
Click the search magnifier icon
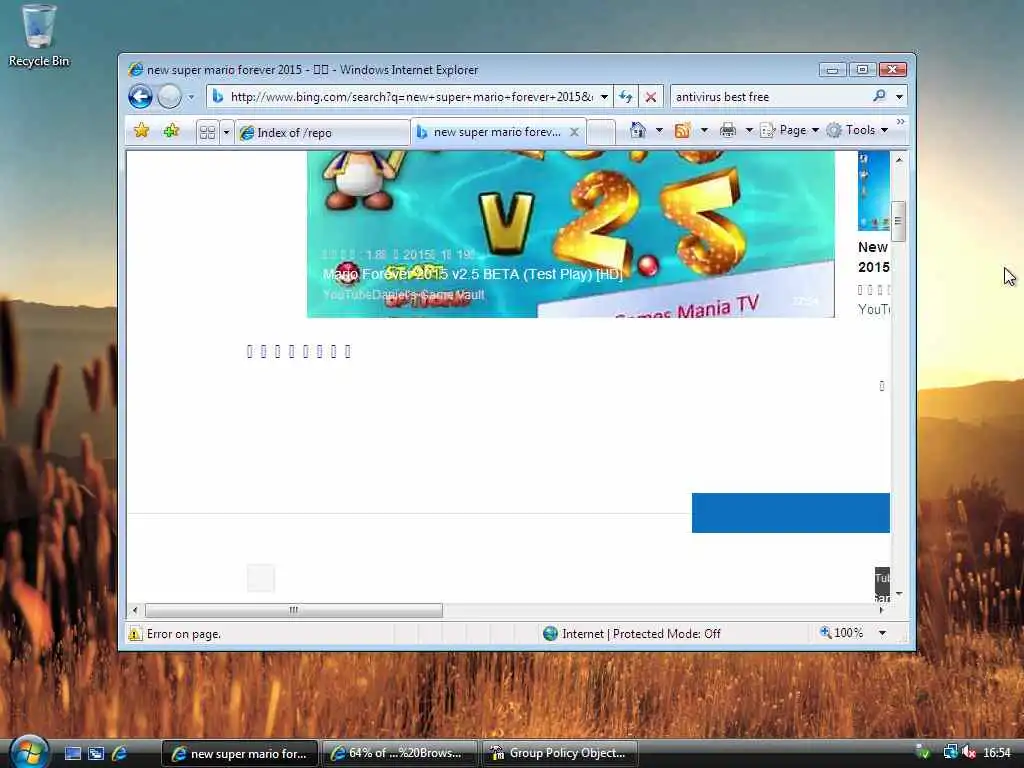(x=880, y=96)
